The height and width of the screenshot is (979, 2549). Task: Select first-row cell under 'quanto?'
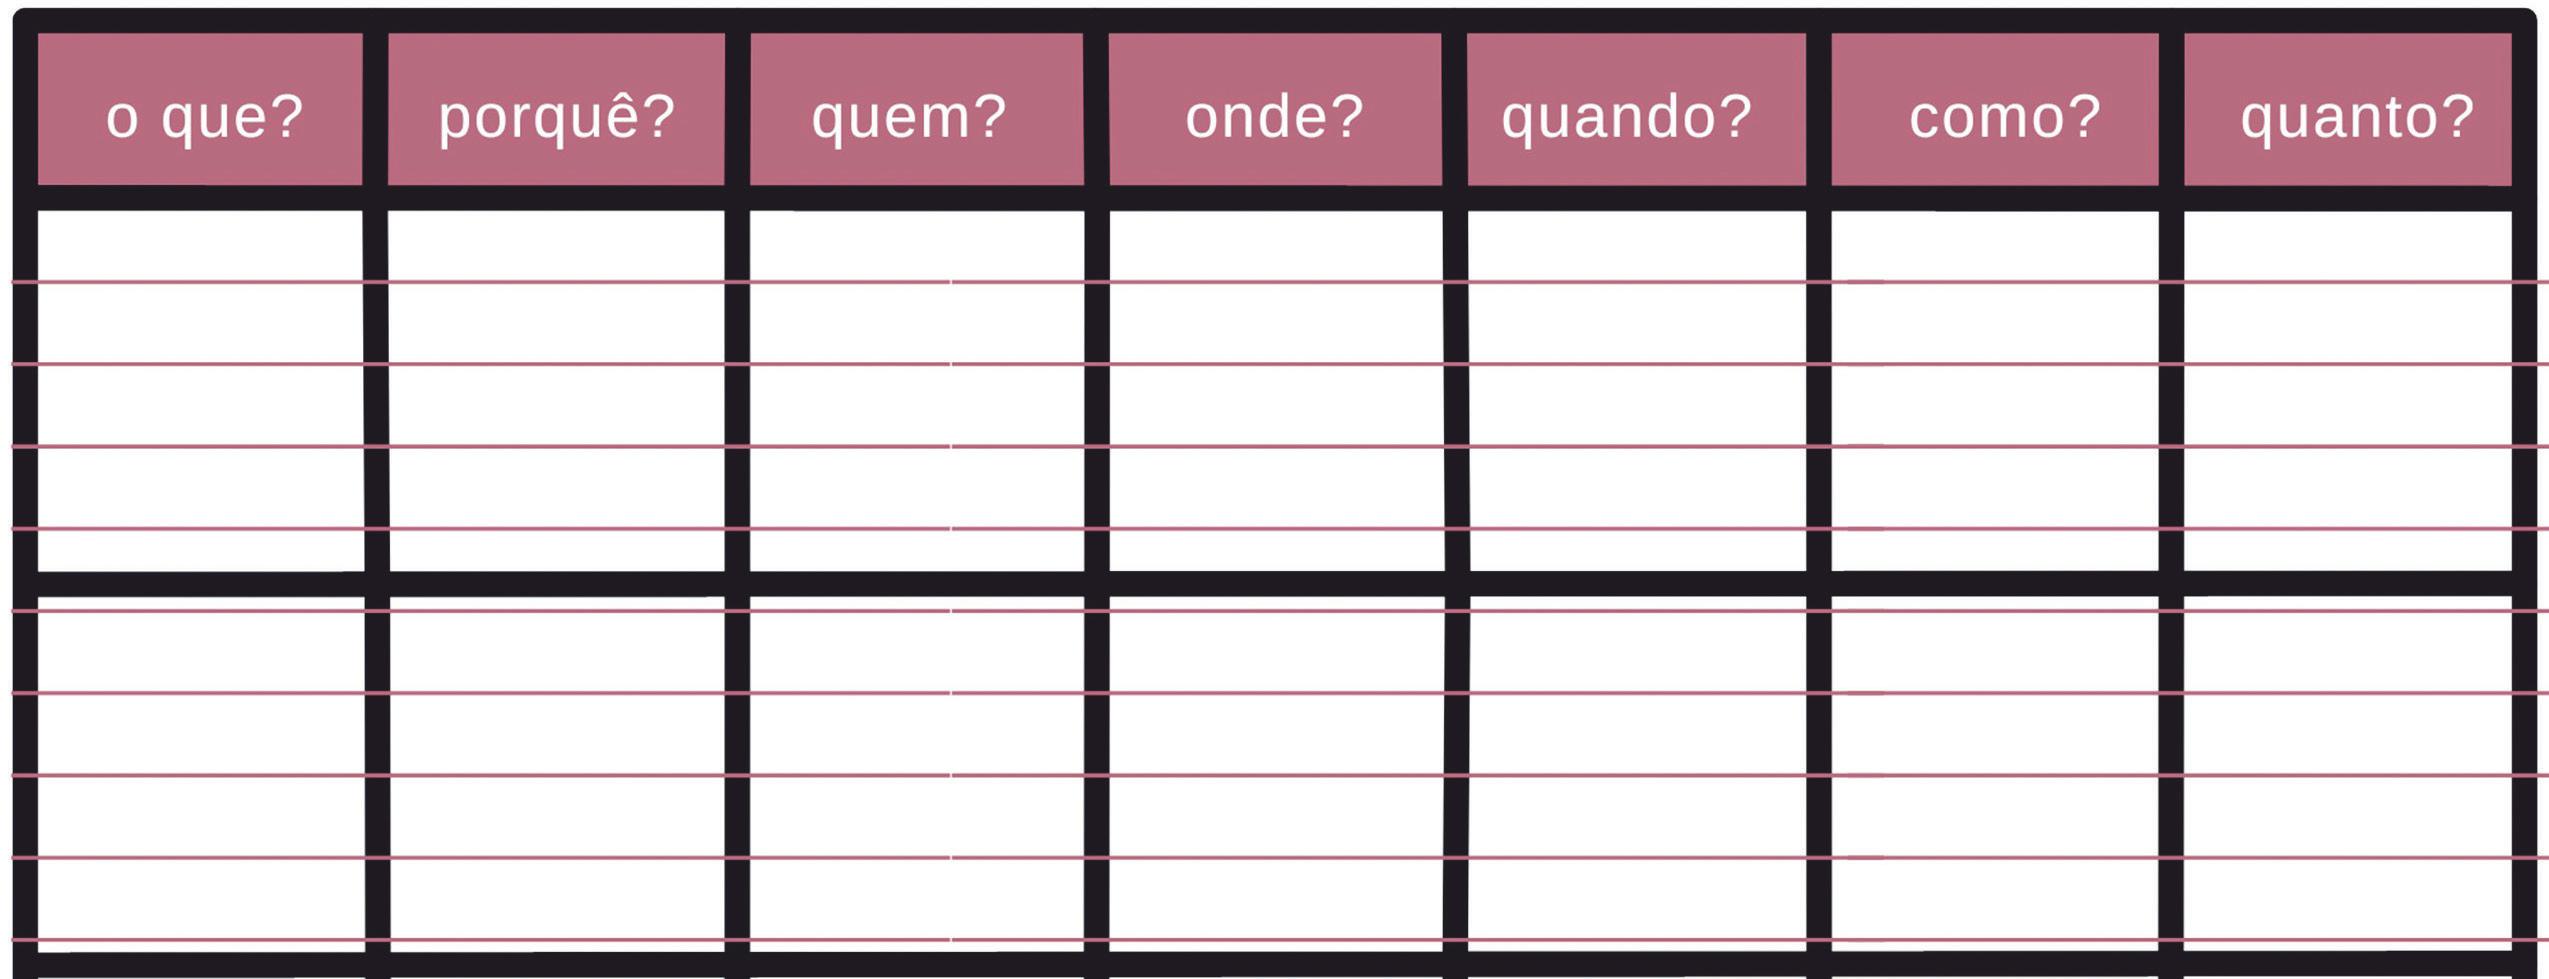[x=2348, y=391]
